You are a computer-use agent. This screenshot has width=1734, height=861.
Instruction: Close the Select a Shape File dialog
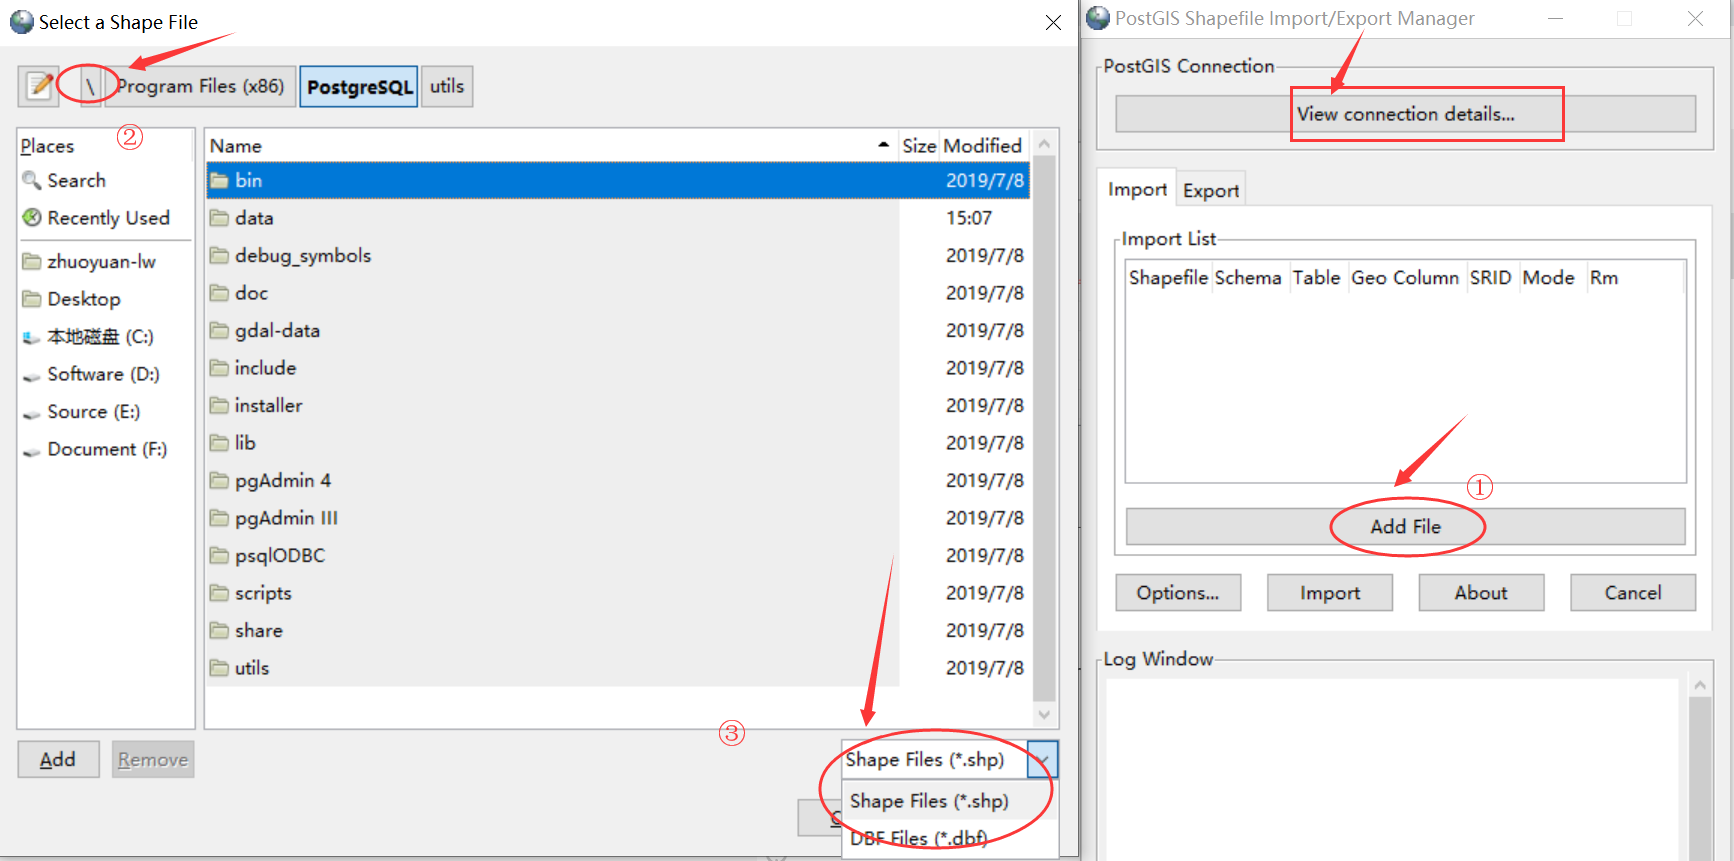tap(1053, 23)
